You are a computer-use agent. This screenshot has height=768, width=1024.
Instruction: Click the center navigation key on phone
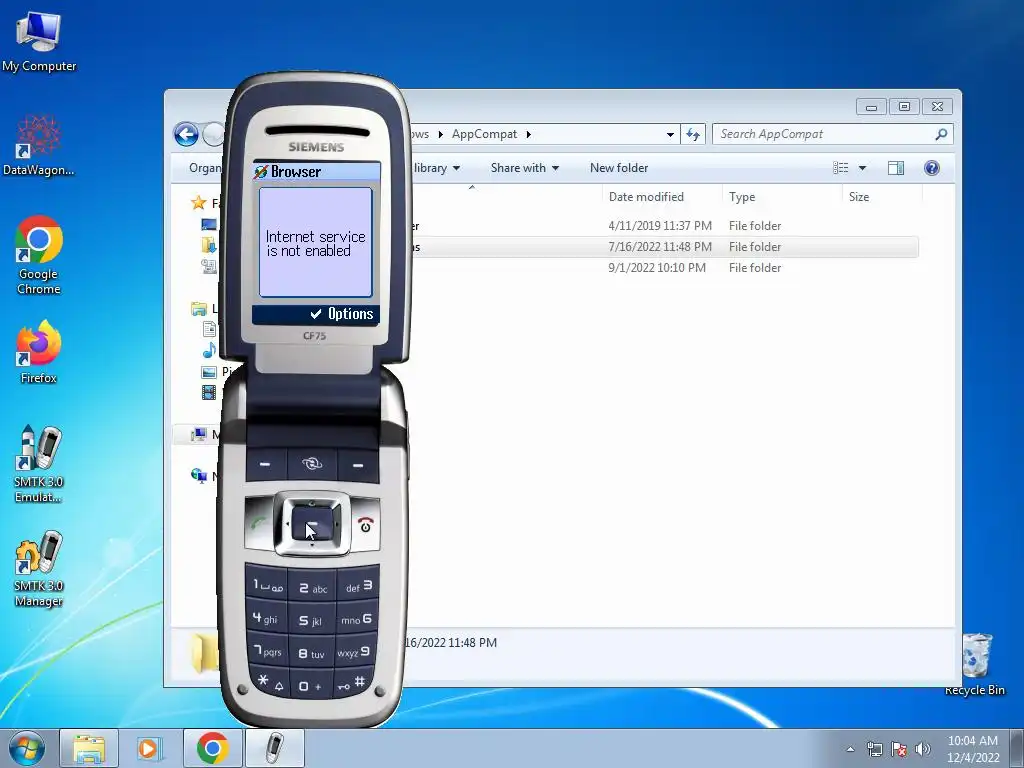click(x=312, y=524)
